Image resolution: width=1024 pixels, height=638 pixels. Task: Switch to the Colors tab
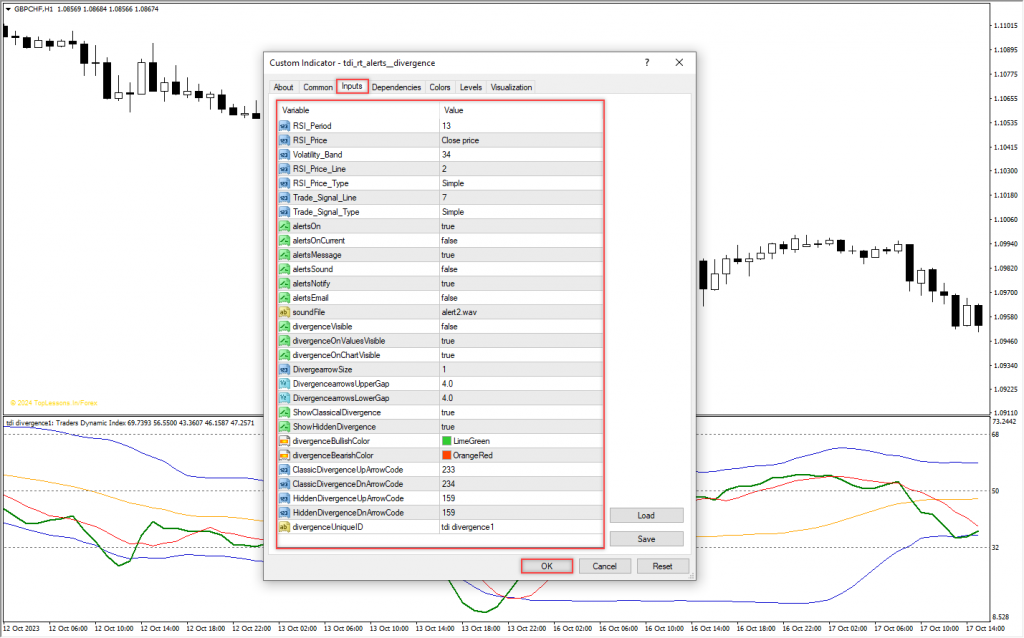(x=440, y=87)
